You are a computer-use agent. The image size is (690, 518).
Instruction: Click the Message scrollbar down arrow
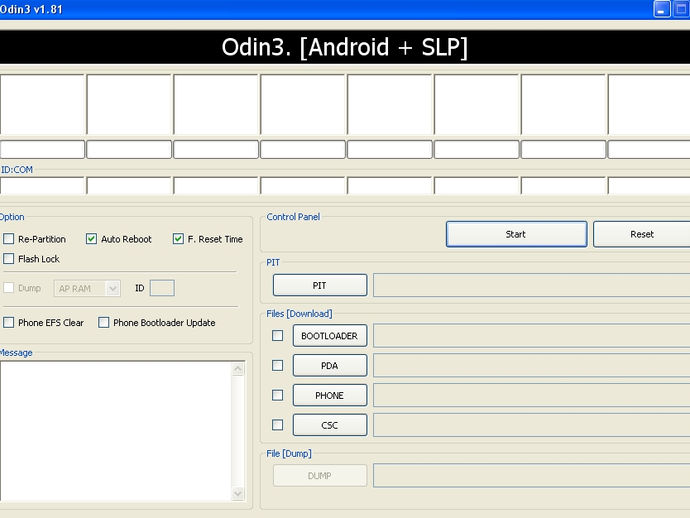click(x=238, y=494)
